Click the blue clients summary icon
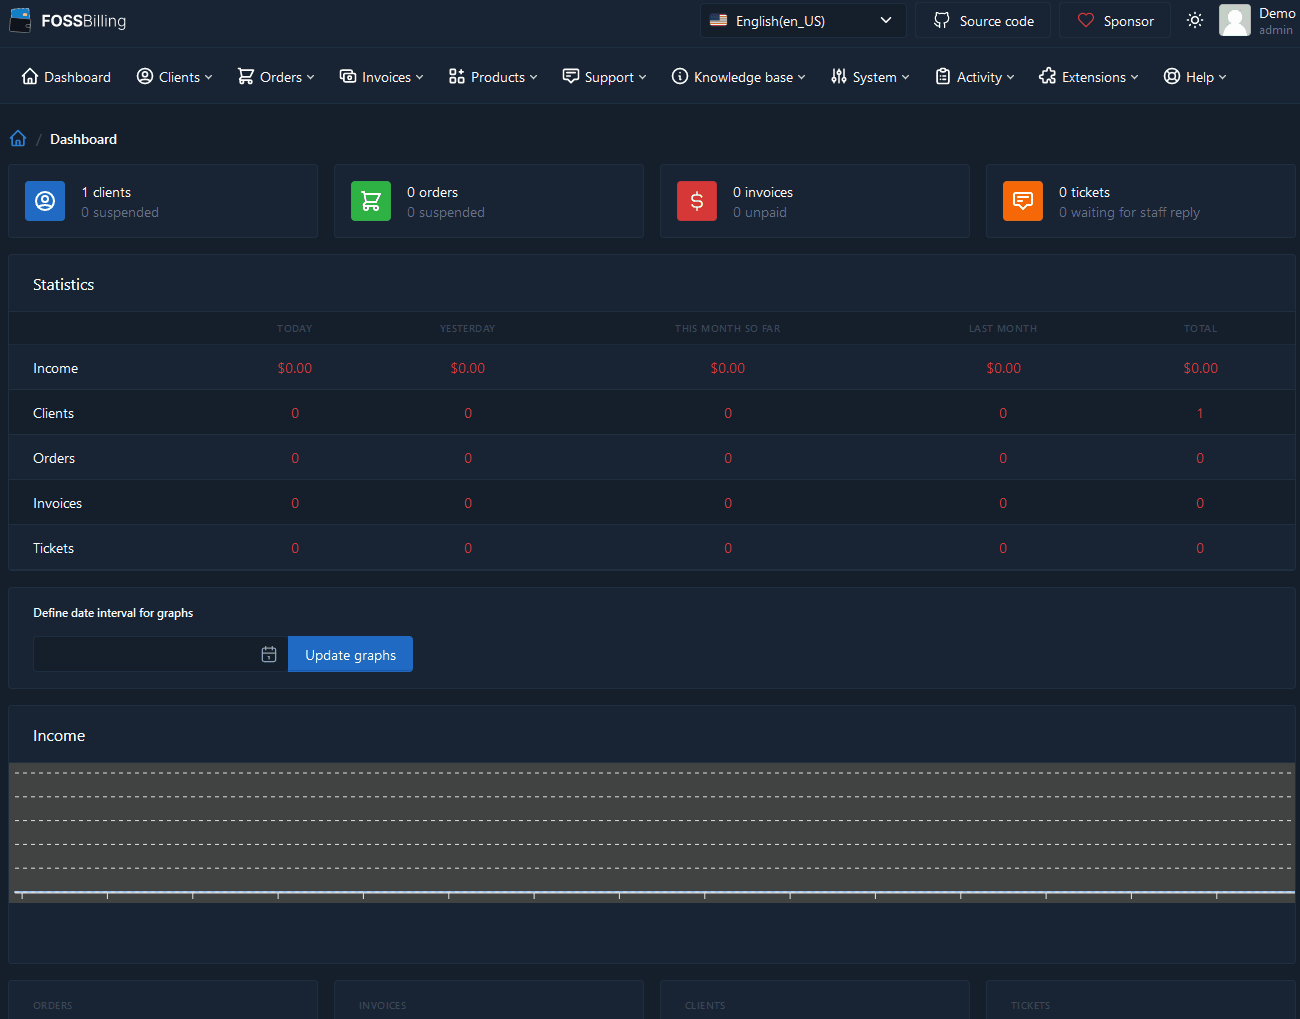Screen dimensions: 1300x1019 tap(45, 201)
